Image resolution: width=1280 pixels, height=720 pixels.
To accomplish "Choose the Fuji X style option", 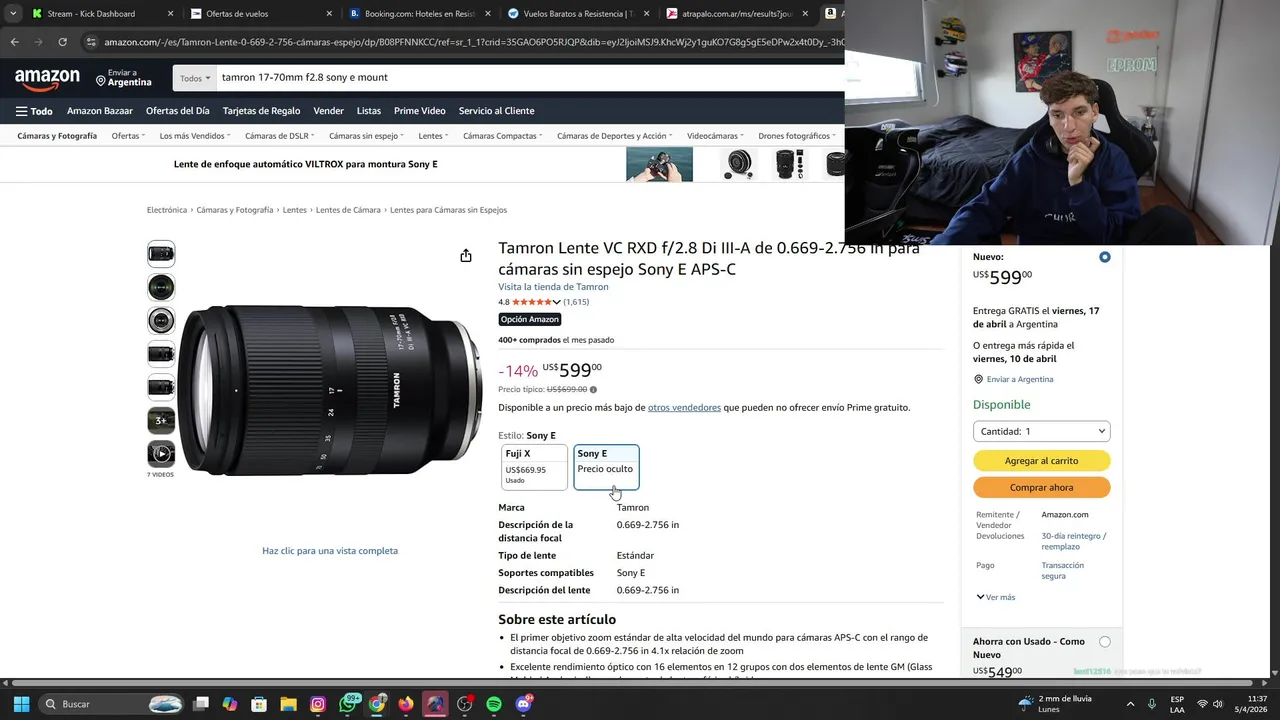I will click(534, 467).
